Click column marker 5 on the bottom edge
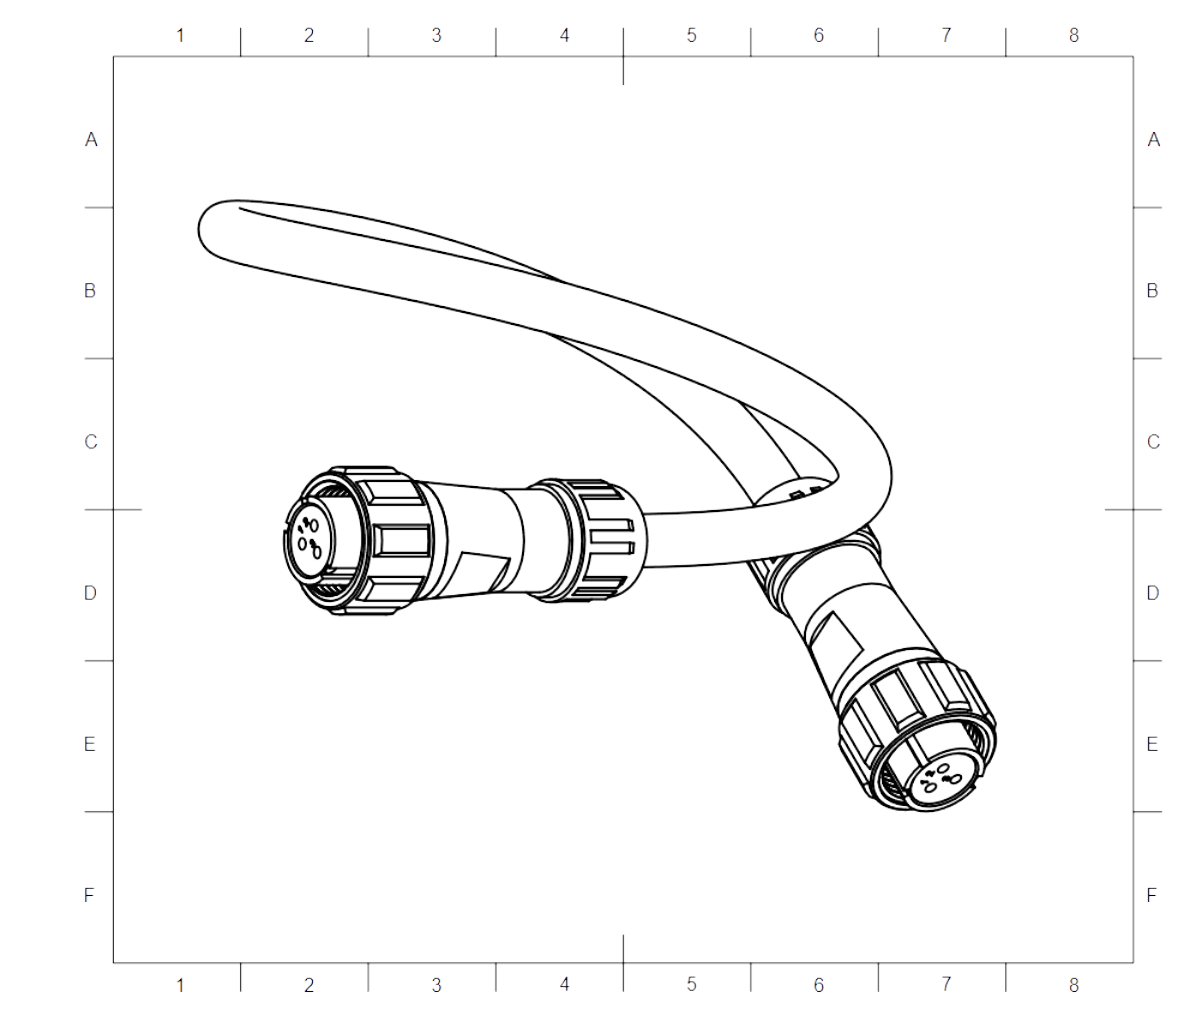1190x1020 pixels. pos(690,985)
